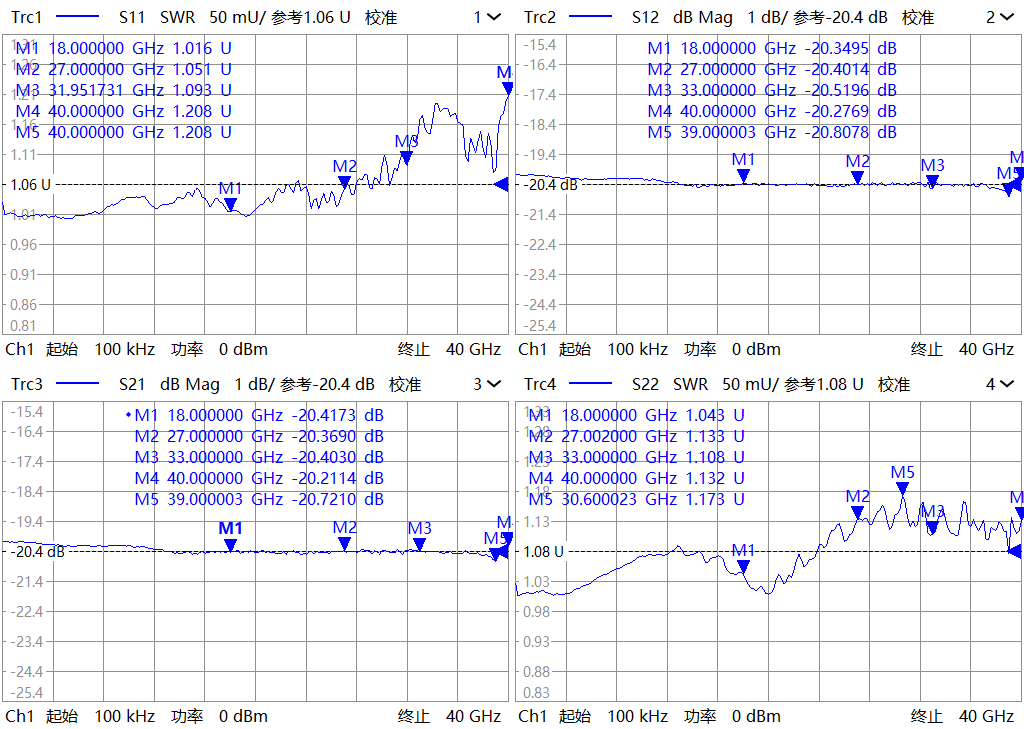Expand the Trc2 window dropdown chevron
The height and width of the screenshot is (729, 1024).
1006,17
